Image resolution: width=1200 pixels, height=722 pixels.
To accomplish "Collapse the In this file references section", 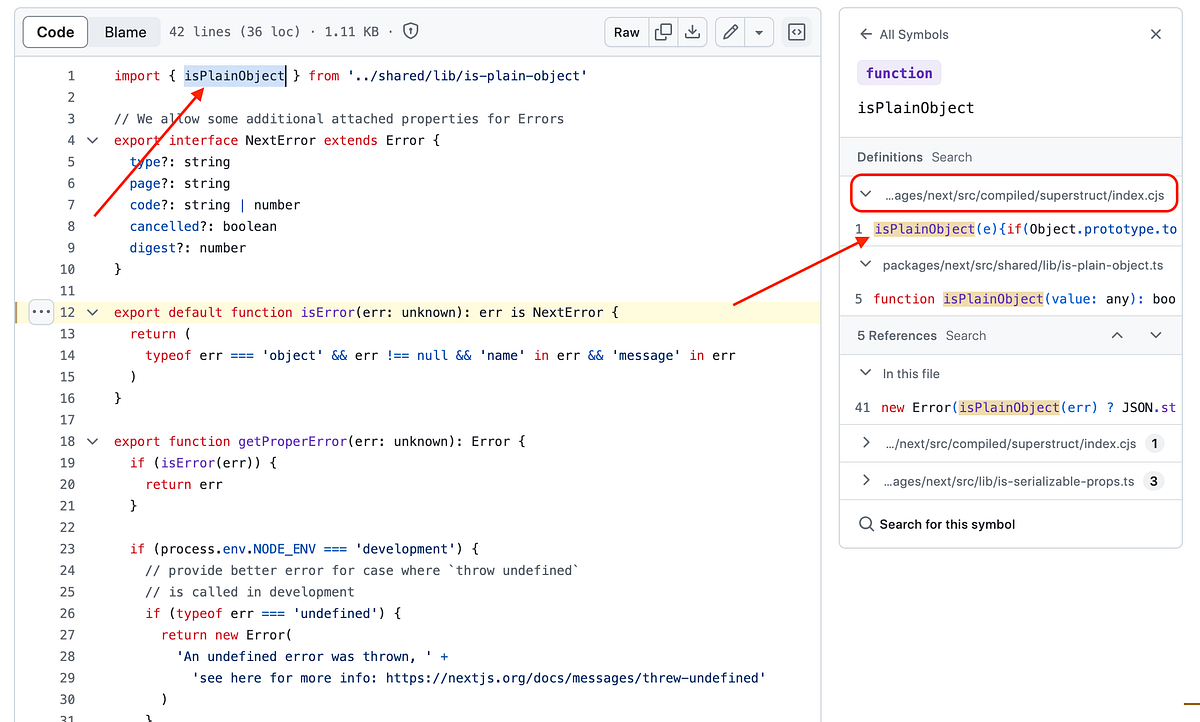I will (866, 373).
